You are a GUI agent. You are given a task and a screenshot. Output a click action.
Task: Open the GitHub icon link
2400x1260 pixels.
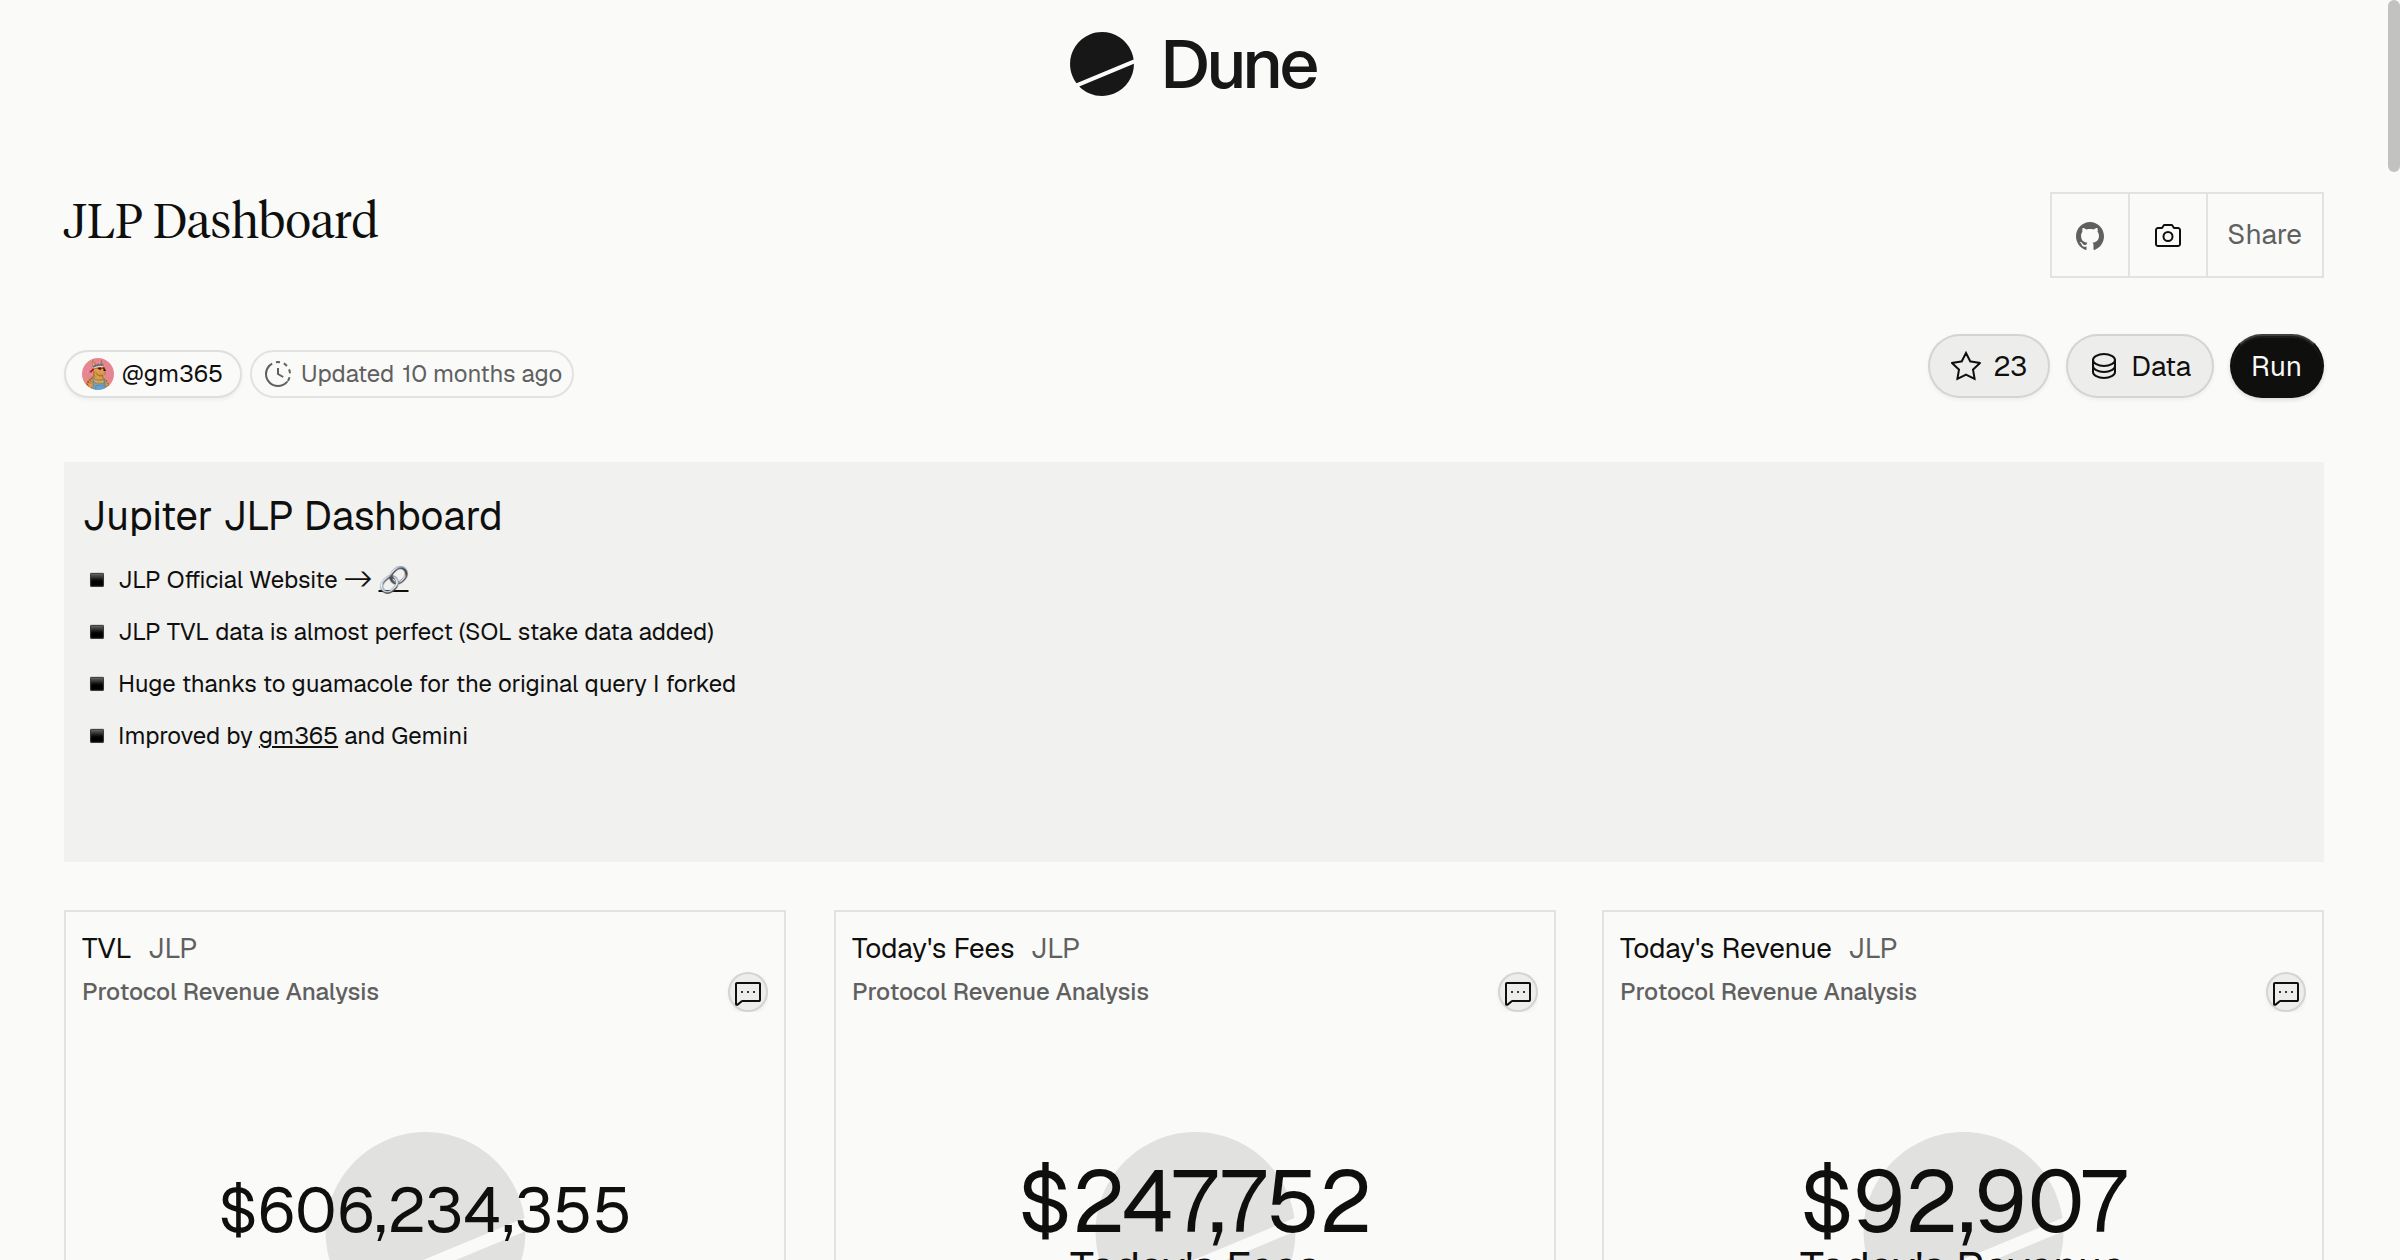(2089, 235)
